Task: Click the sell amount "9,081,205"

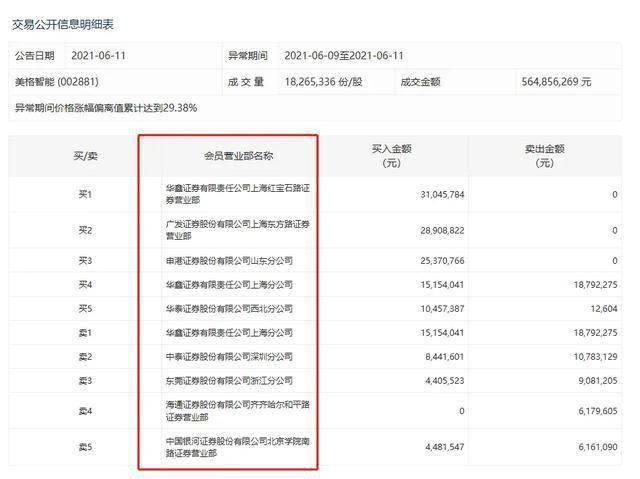Action: (598, 381)
